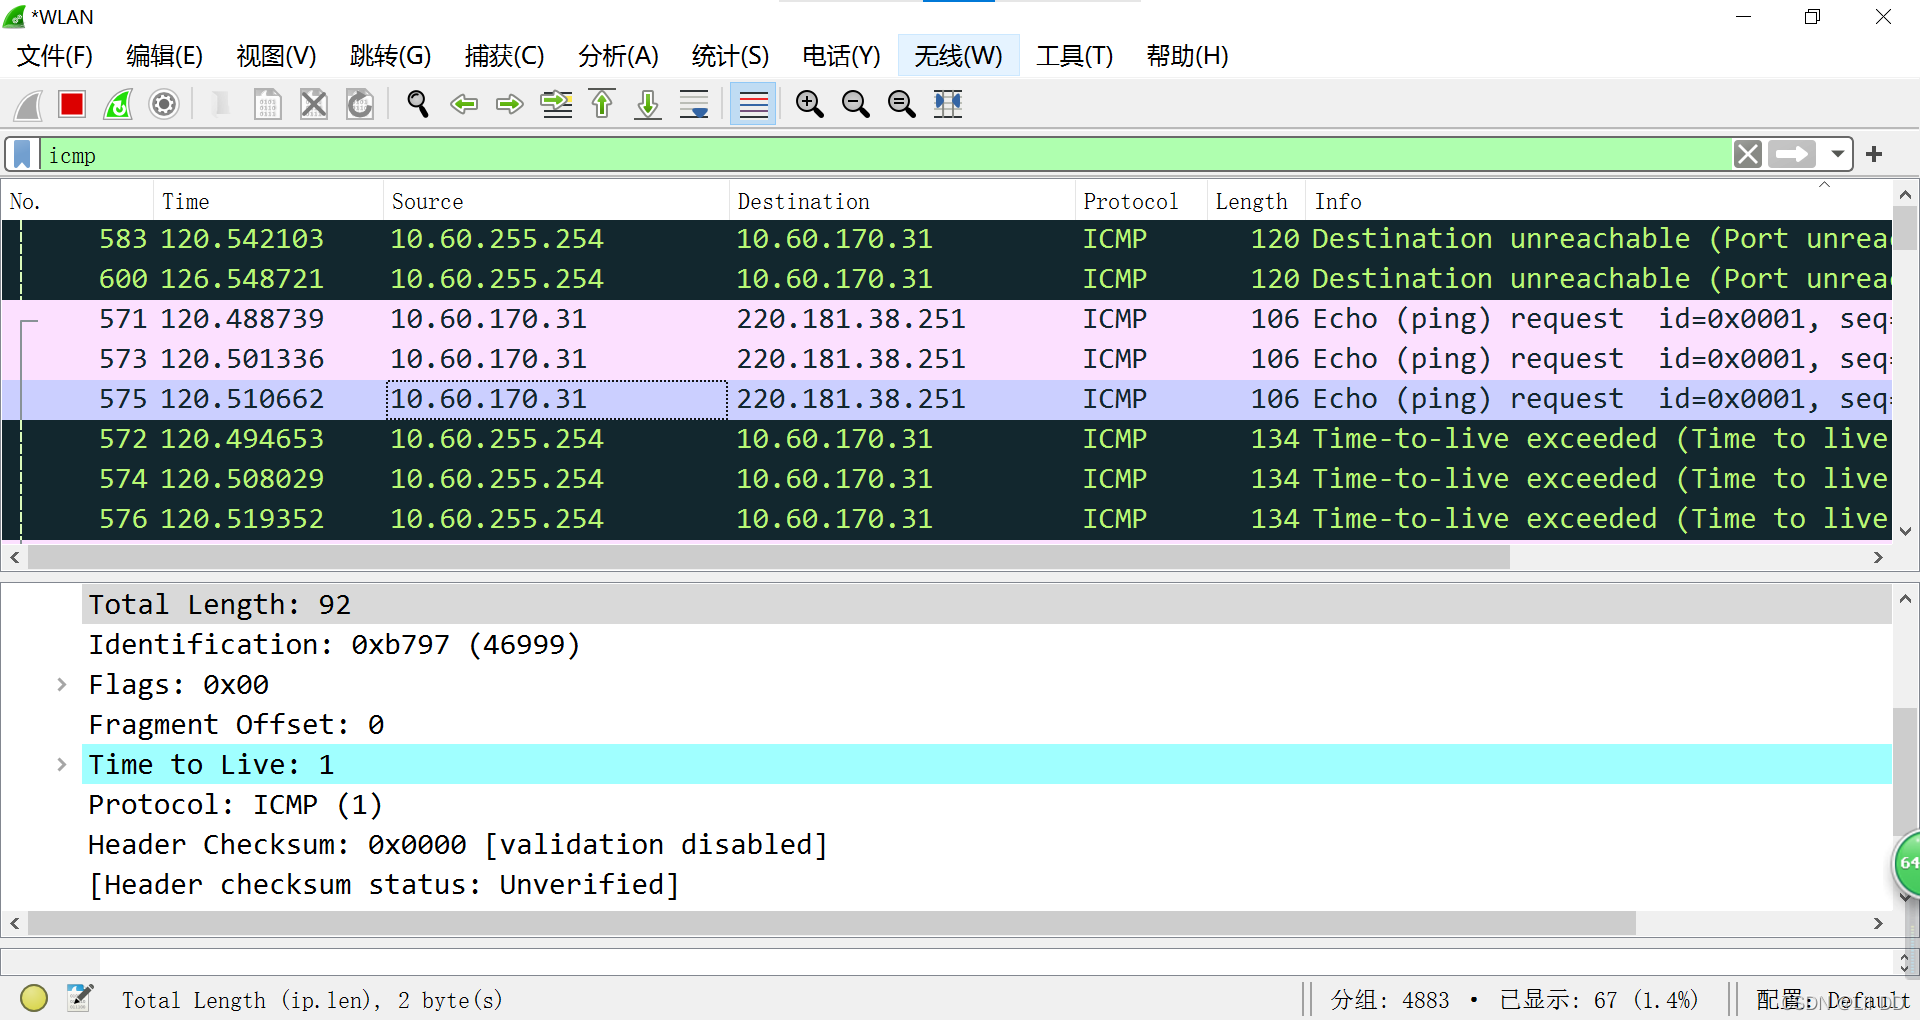The image size is (1920, 1020).
Task: Reset packet text to normal size
Action: (901, 104)
